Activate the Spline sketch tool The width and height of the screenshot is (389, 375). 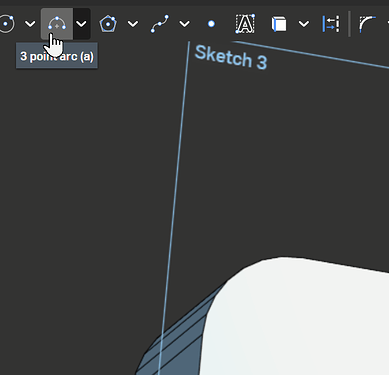(x=160, y=24)
